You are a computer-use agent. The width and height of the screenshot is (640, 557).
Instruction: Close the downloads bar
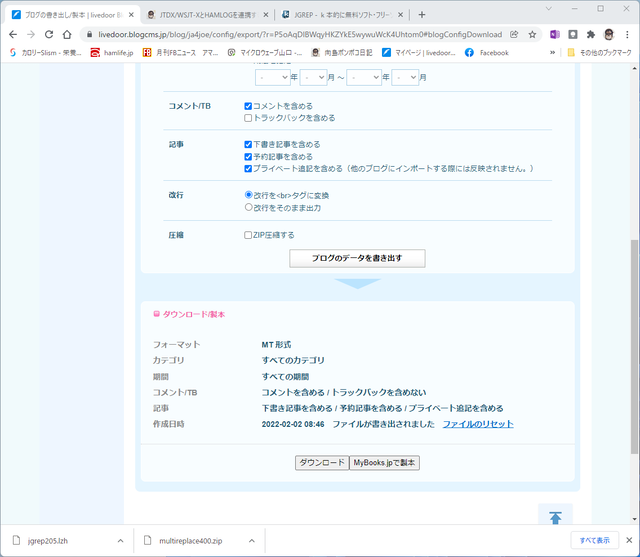629,540
